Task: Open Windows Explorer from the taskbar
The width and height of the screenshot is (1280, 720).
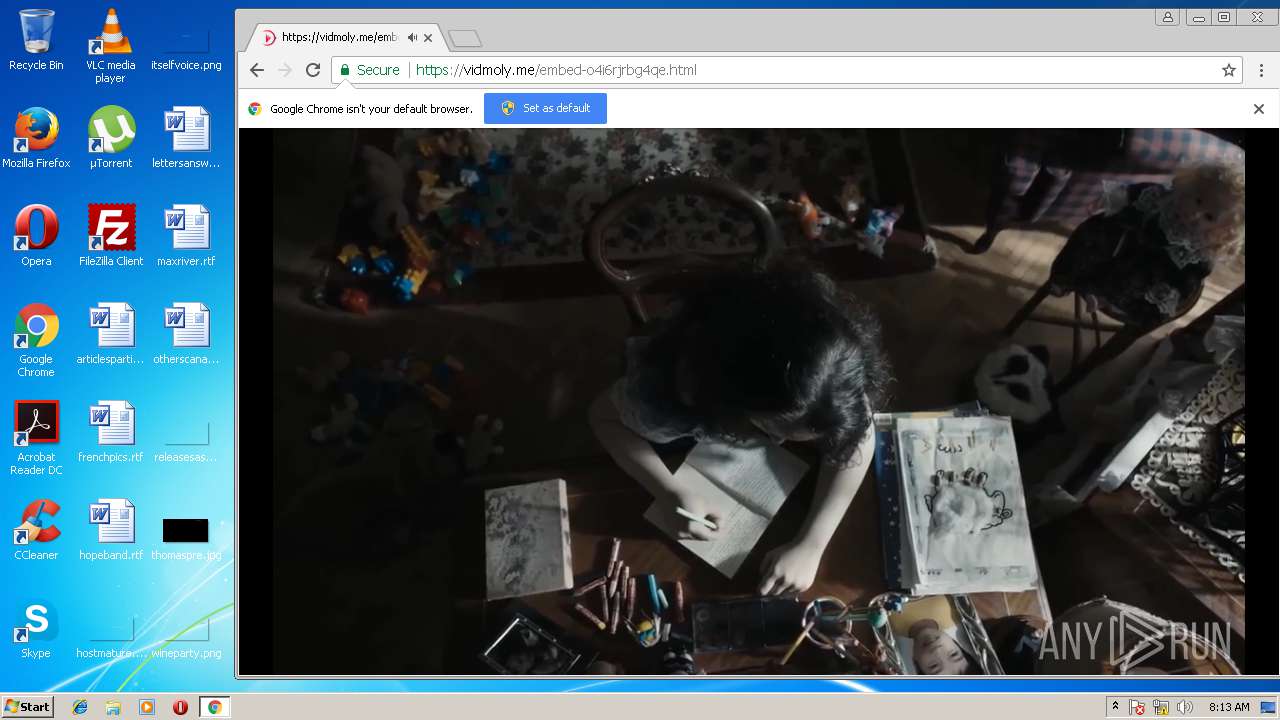Action: [x=113, y=707]
